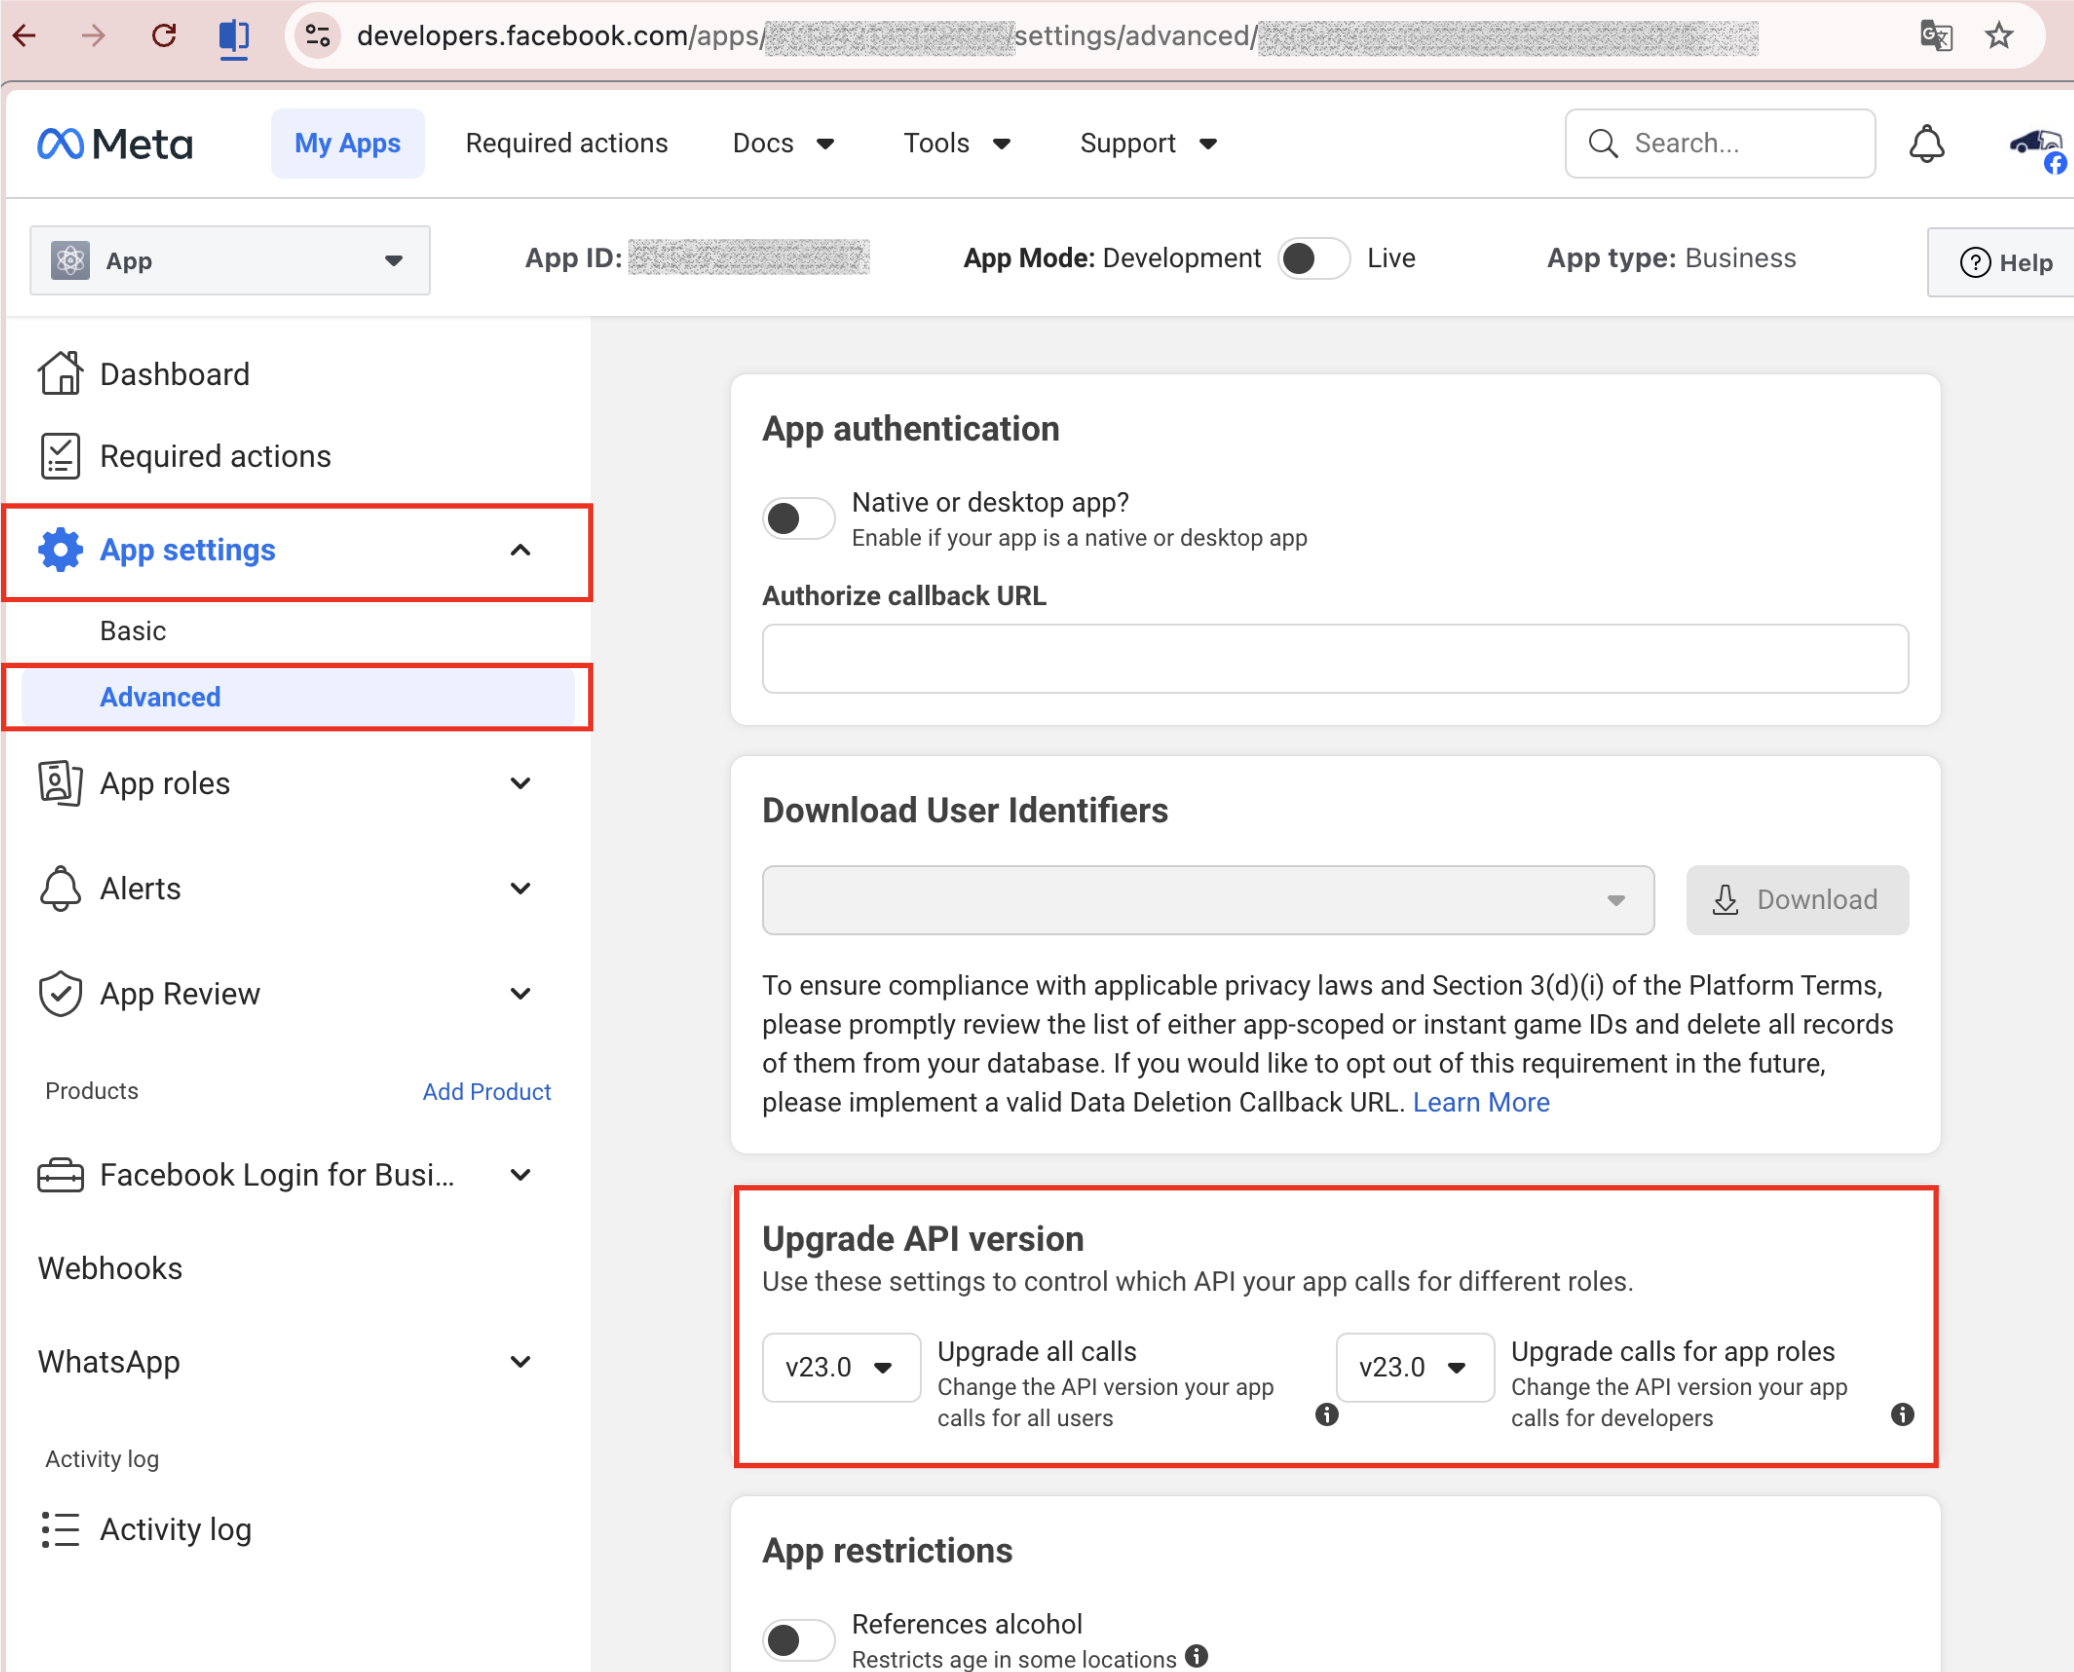The image size is (2074, 1672).
Task: Click info icon next to Restricts age text
Action: (1197, 1656)
